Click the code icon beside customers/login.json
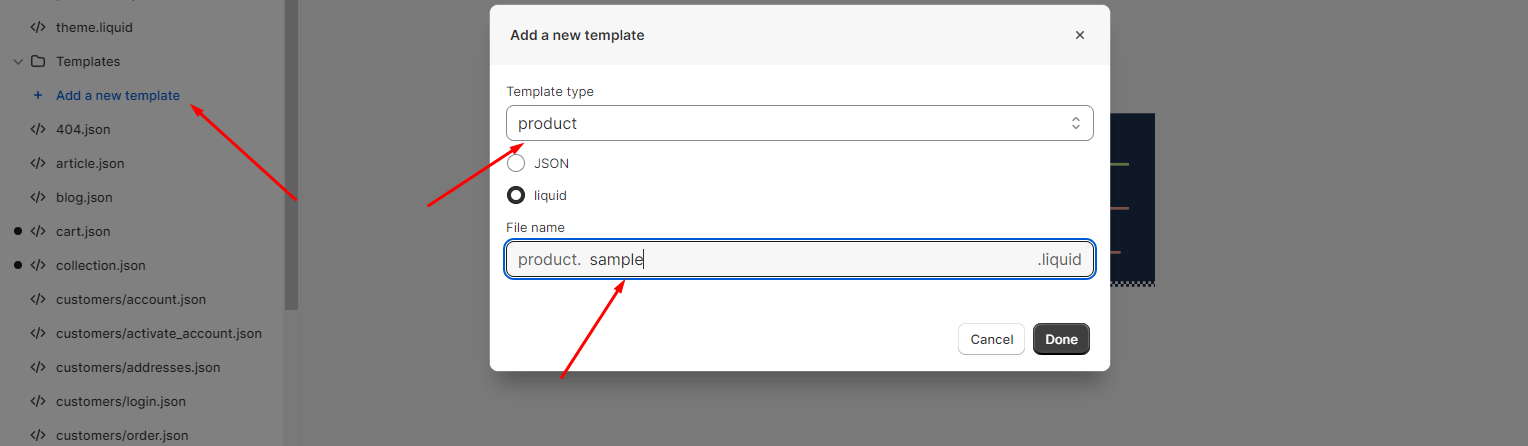Viewport: 1528px width, 446px height. (x=38, y=402)
